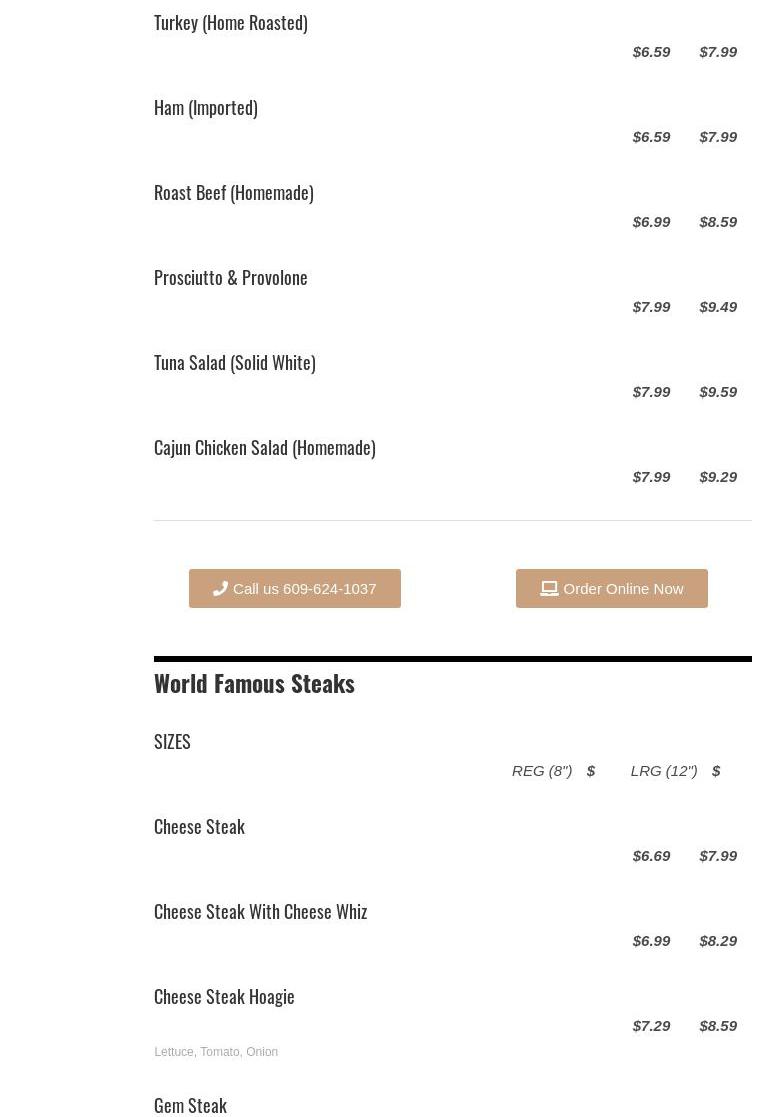770x1117 pixels.
Task: Select the Prosciutto & Provolone item
Action: 230,277
